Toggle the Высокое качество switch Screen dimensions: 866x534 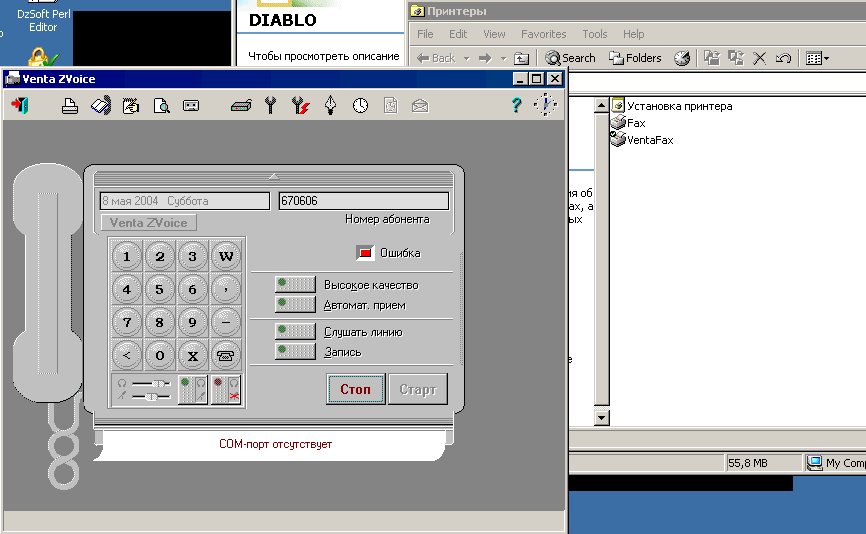295,285
